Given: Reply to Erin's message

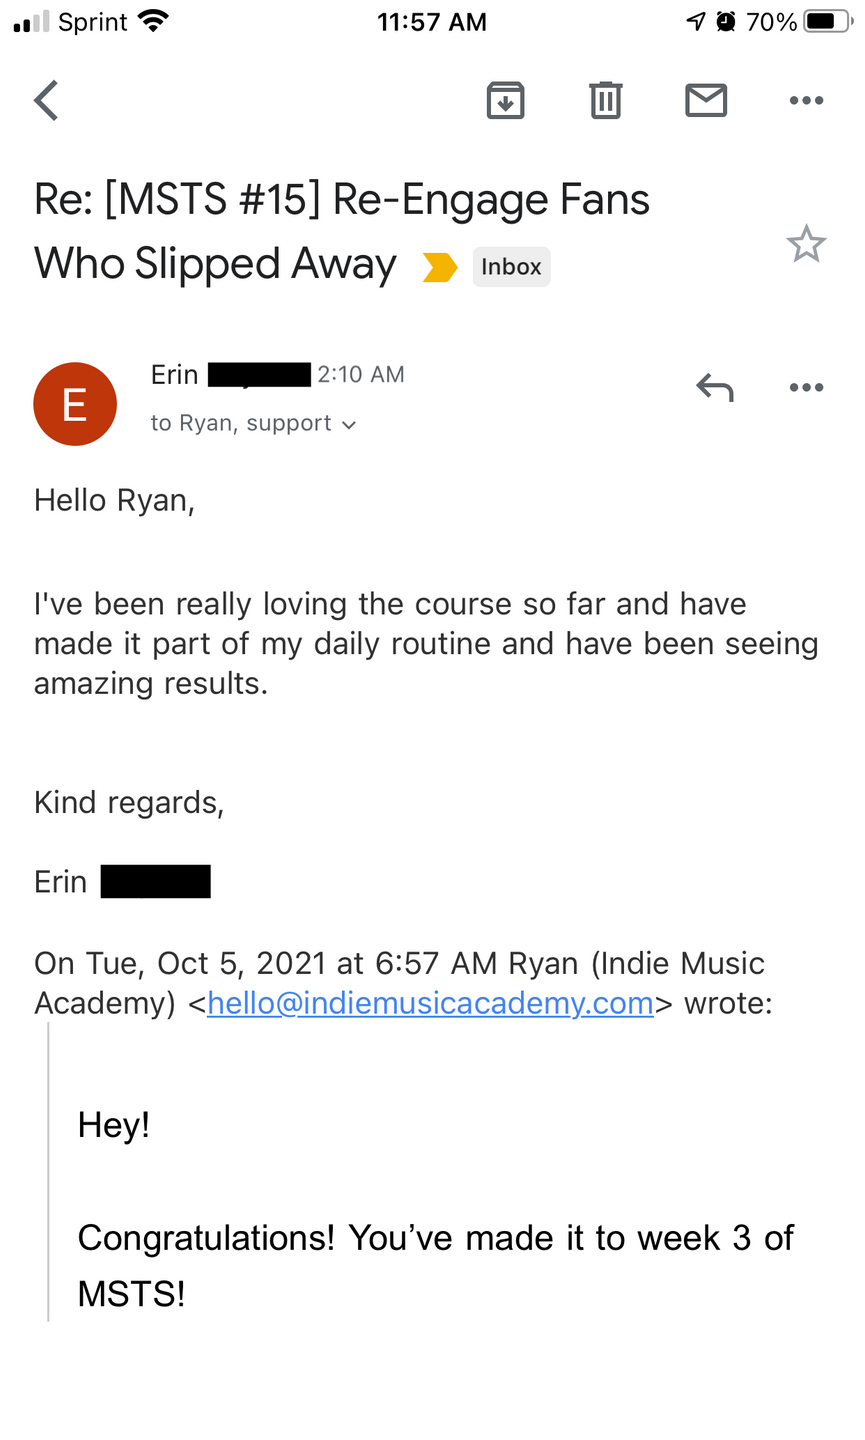Looking at the screenshot, I should tap(715, 387).
